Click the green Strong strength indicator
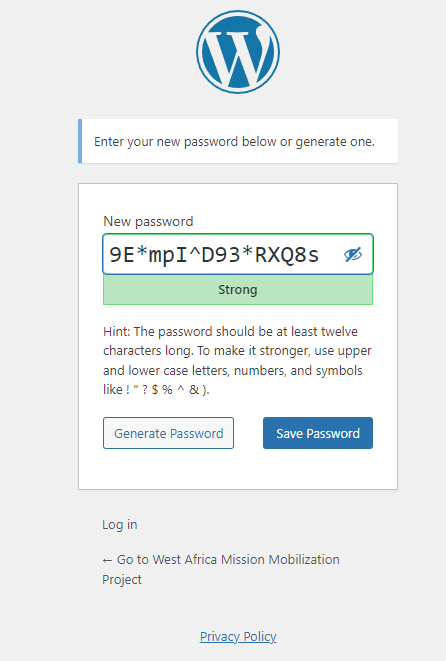This screenshot has width=446, height=661. click(238, 290)
